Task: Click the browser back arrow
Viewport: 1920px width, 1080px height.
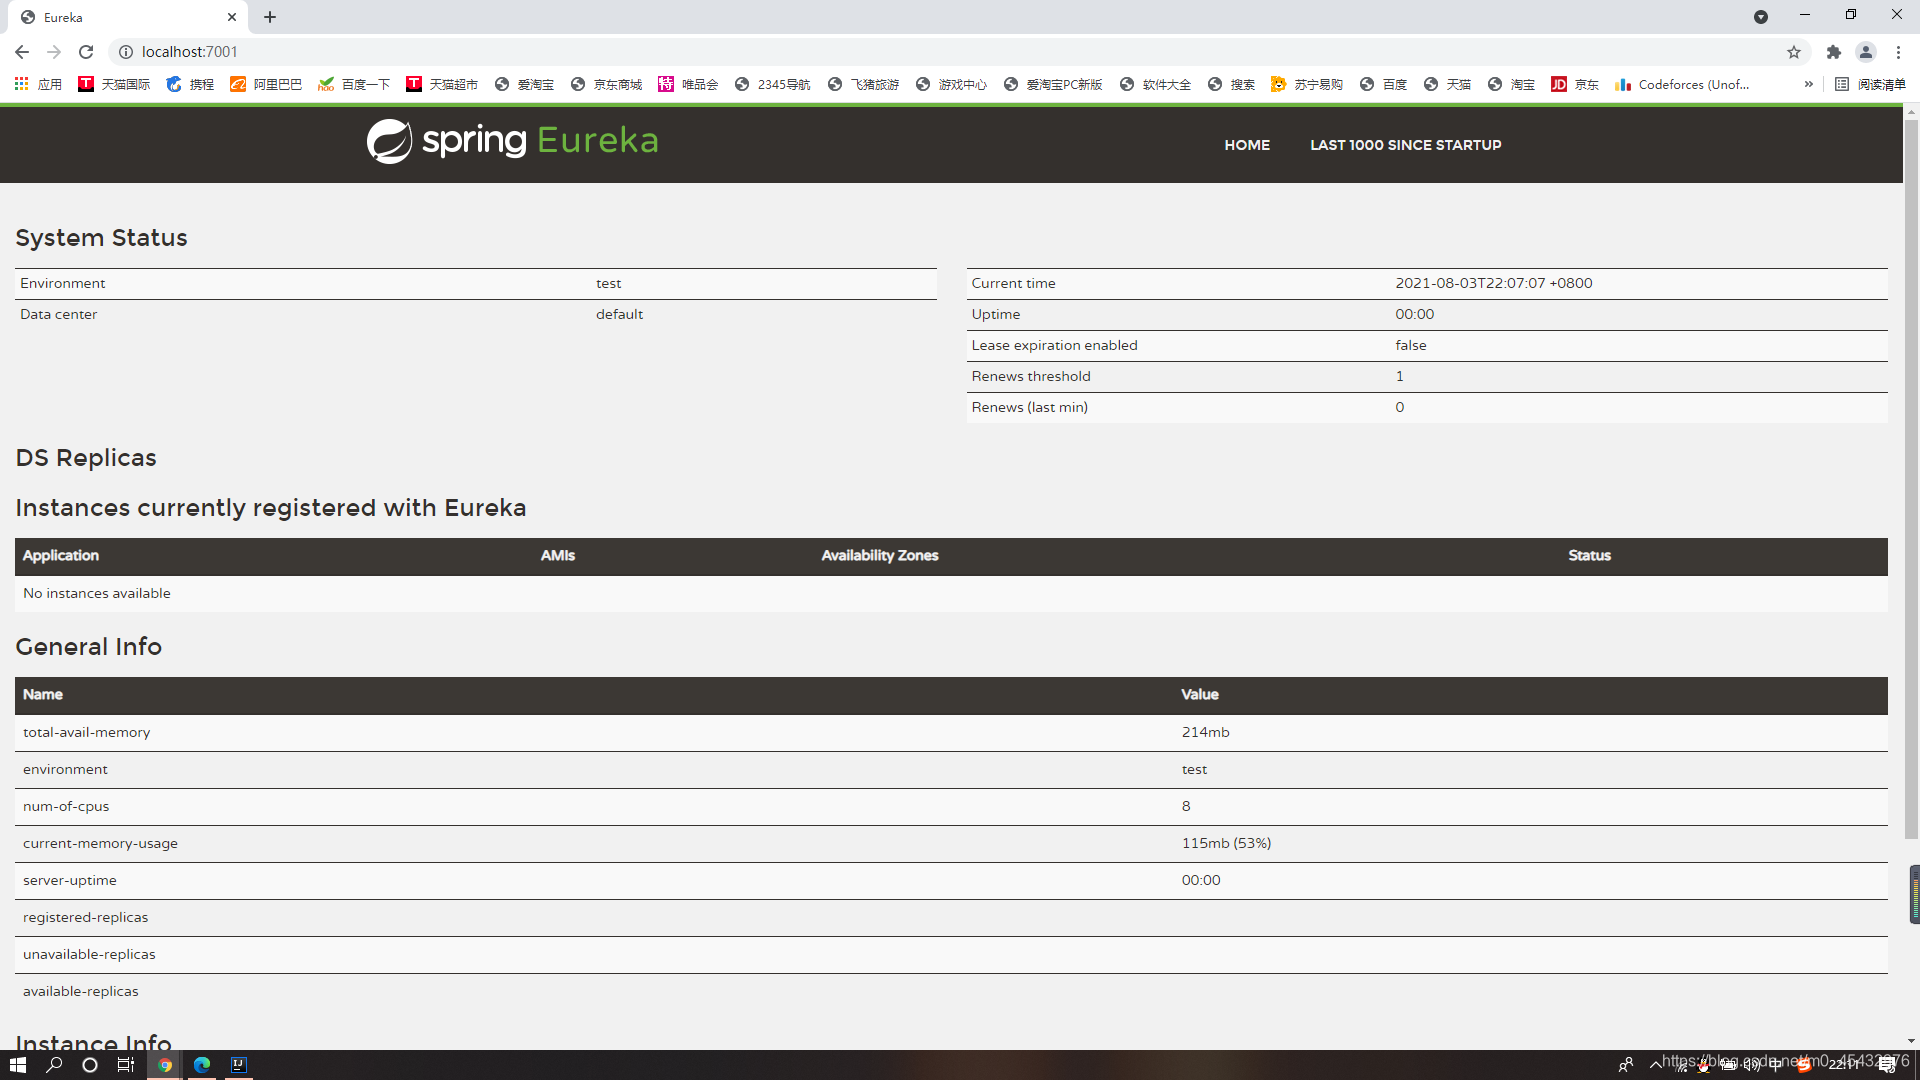Action: coord(22,52)
